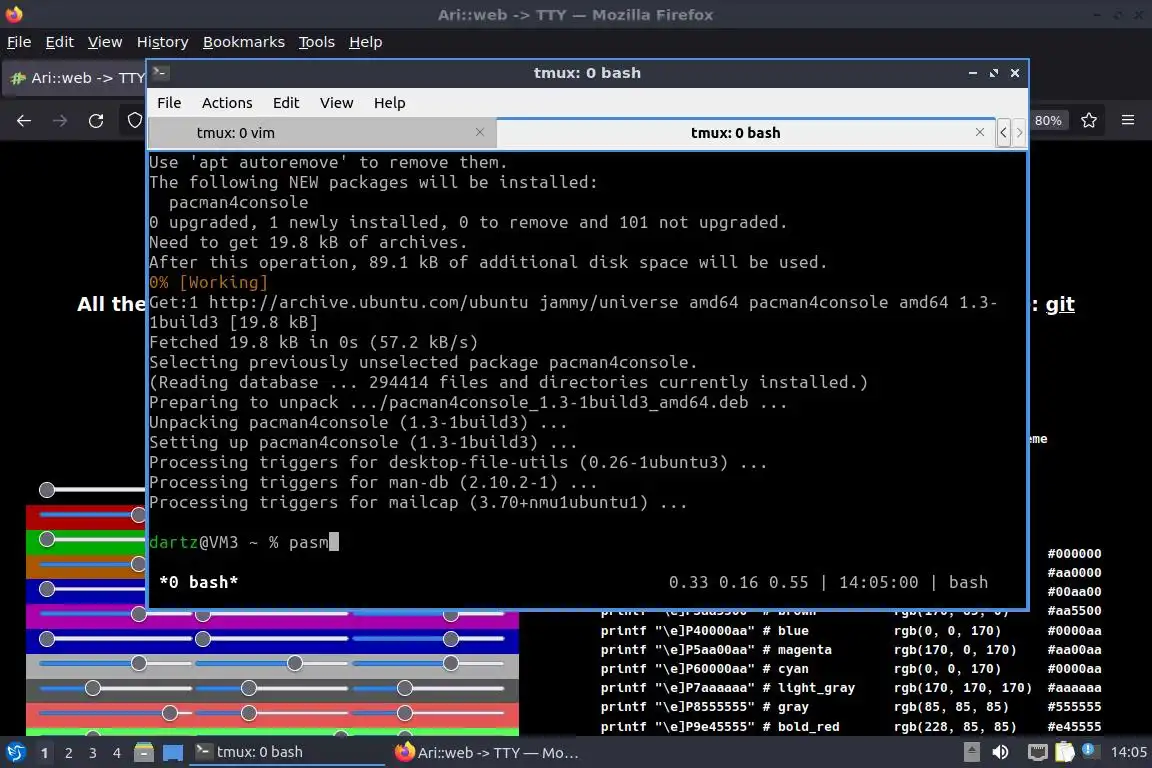Switch to workspace 4 in the pager
Screen dimensions: 1152x768
click(x=117, y=753)
